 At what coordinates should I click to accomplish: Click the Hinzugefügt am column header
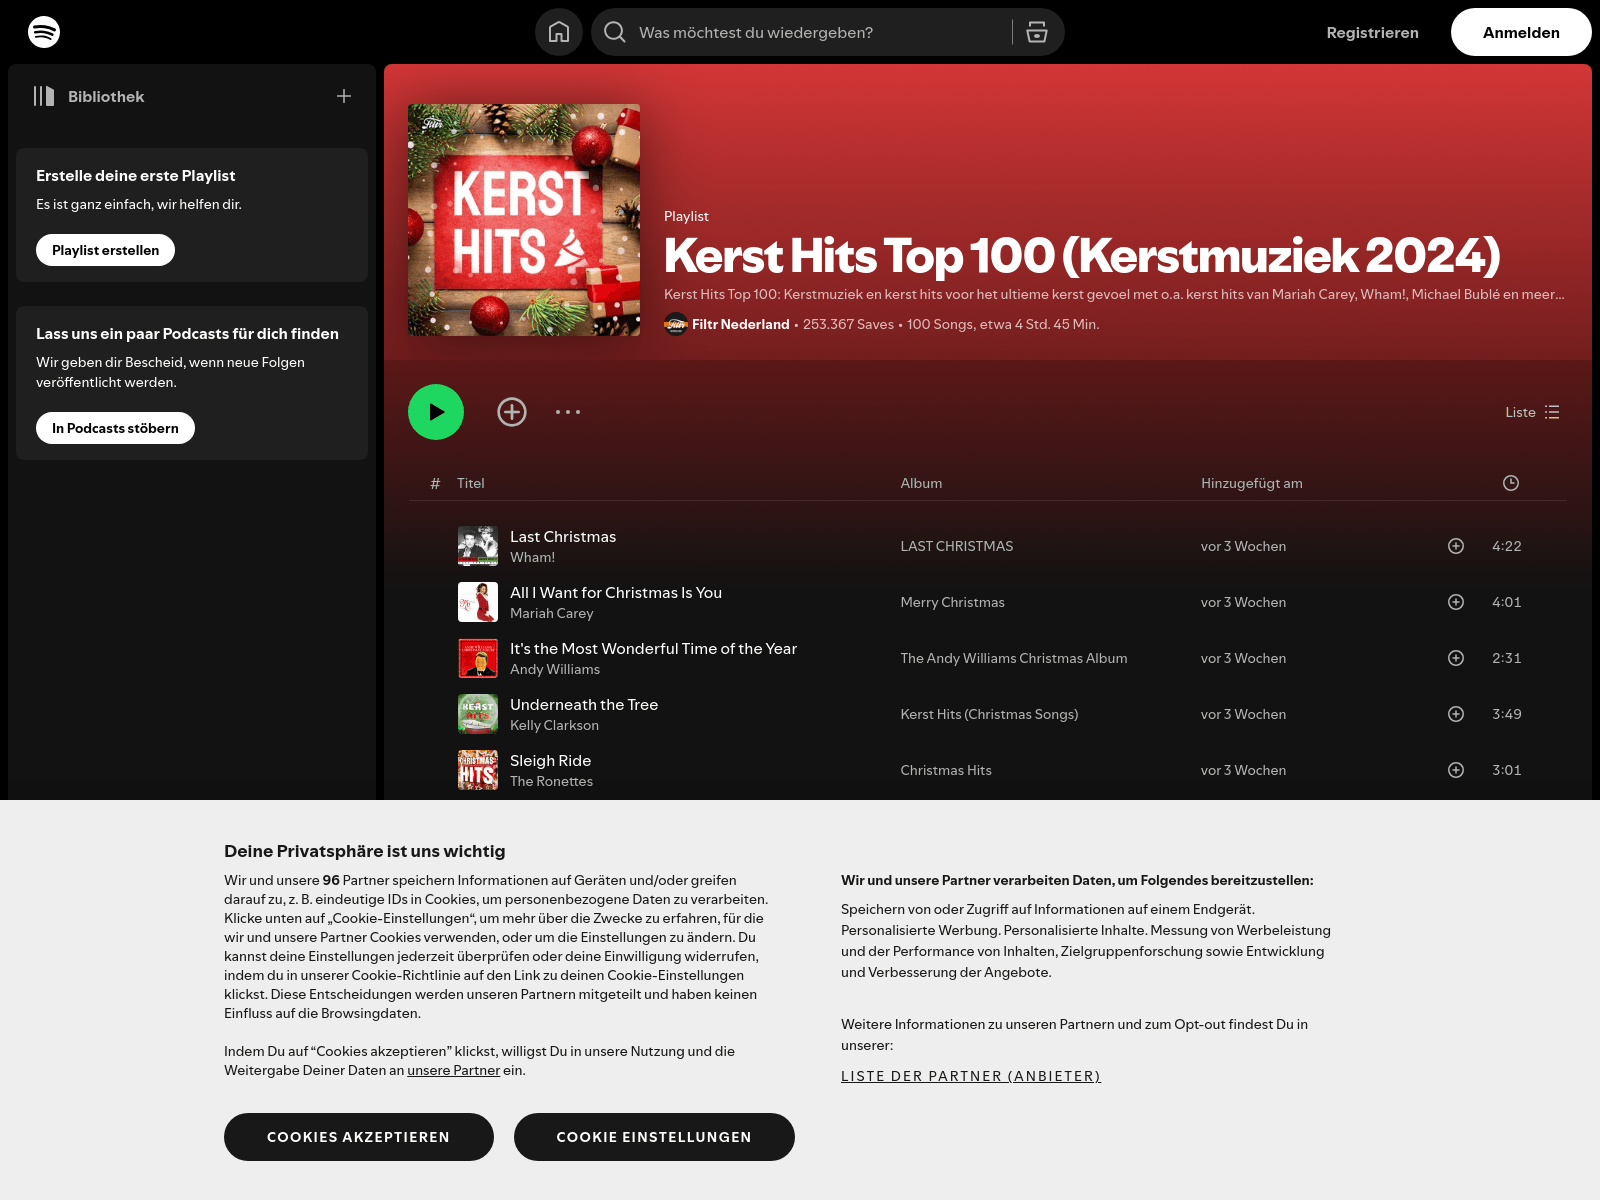[x=1252, y=483]
